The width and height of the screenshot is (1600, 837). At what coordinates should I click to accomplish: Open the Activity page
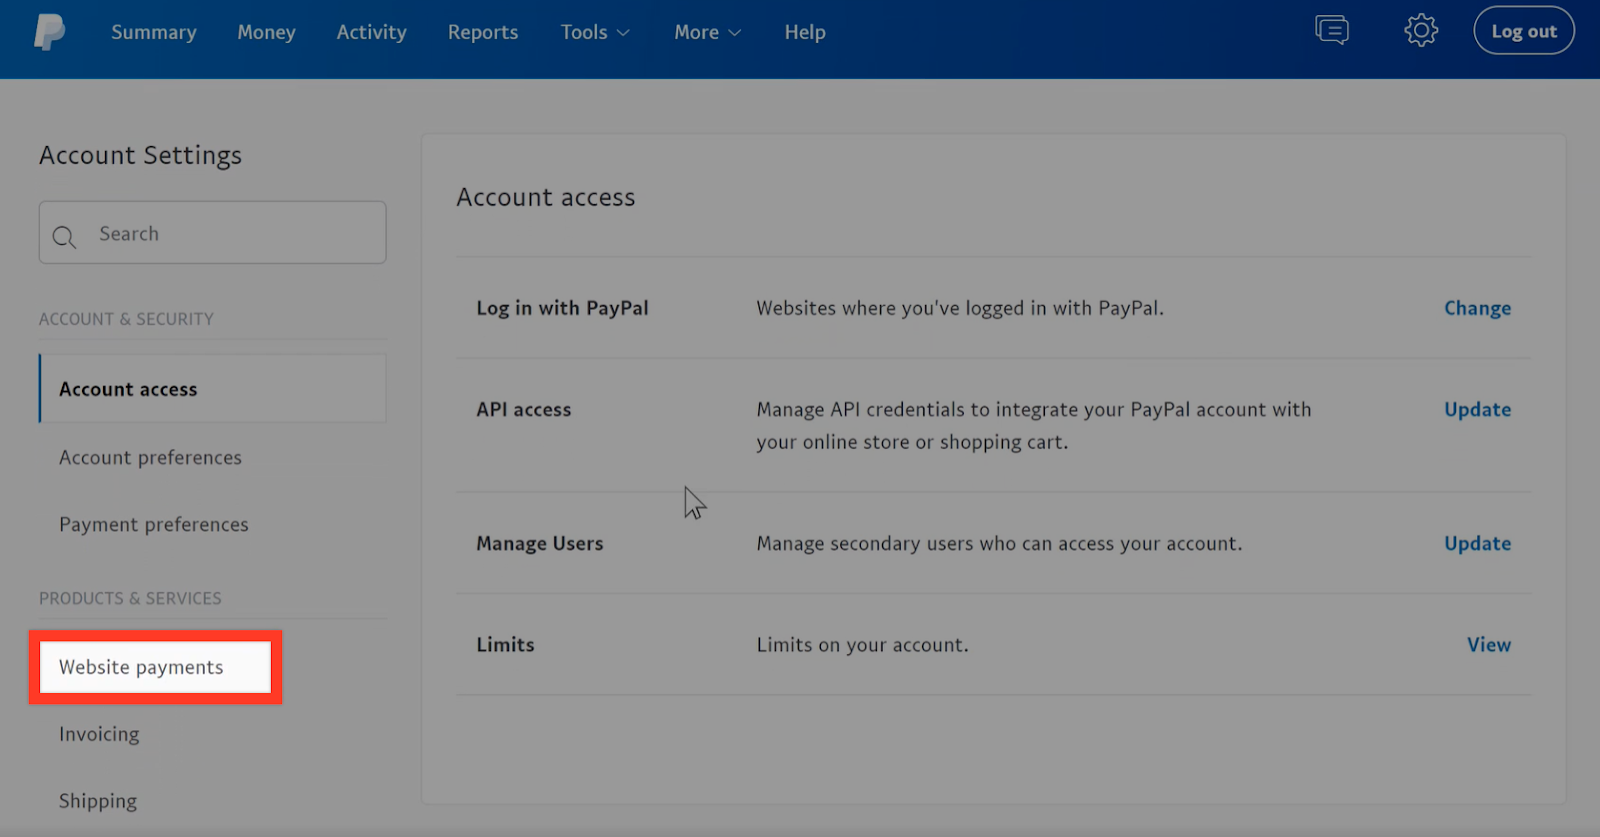(x=371, y=32)
